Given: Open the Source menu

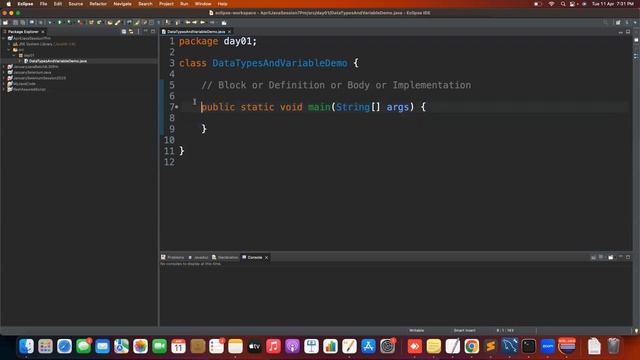Looking at the screenshot, I should [x=76, y=4].
